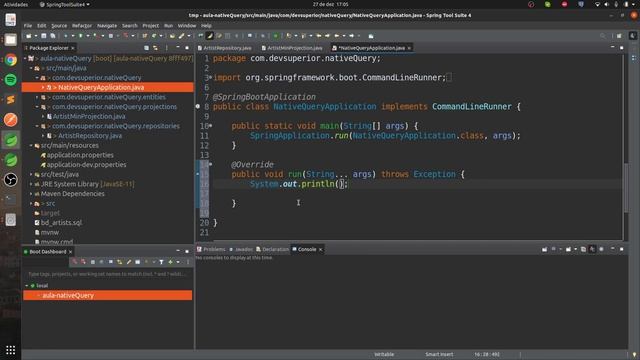
Task: Click Collapse All in Package Explorer
Action: click(147, 48)
